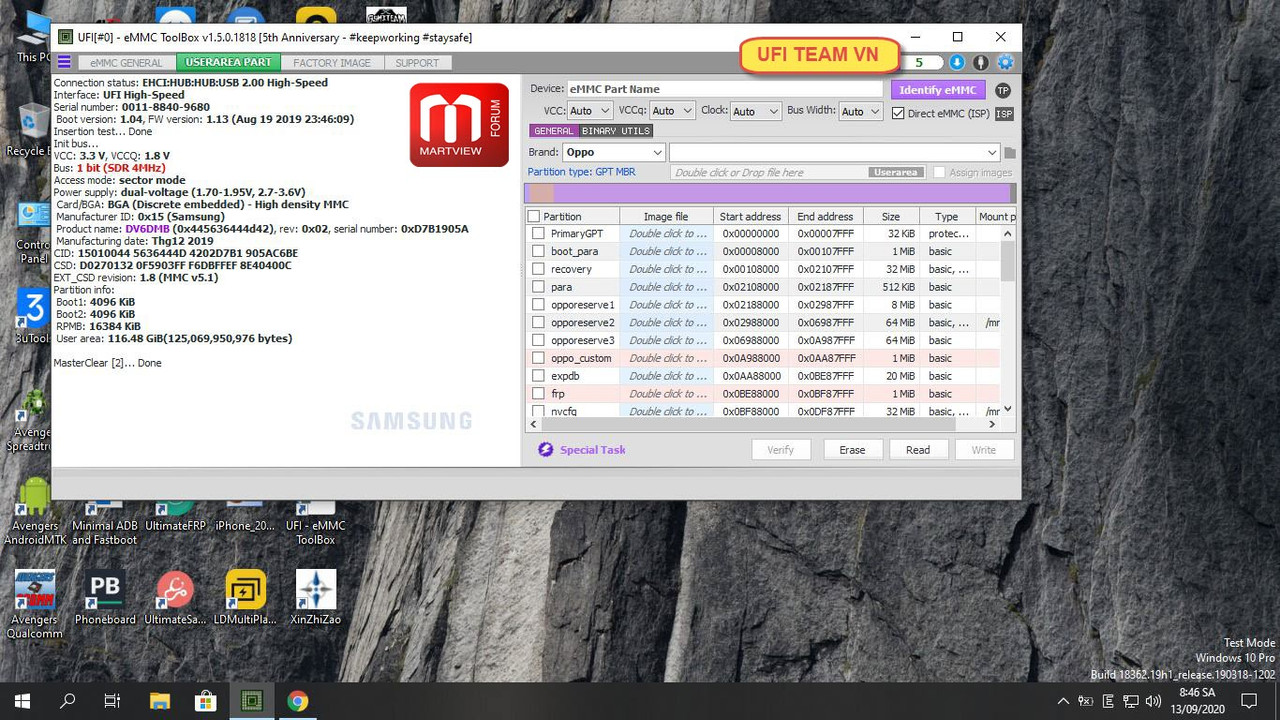Open the Martview Forum logo
This screenshot has height=720, width=1280.
tap(459, 124)
